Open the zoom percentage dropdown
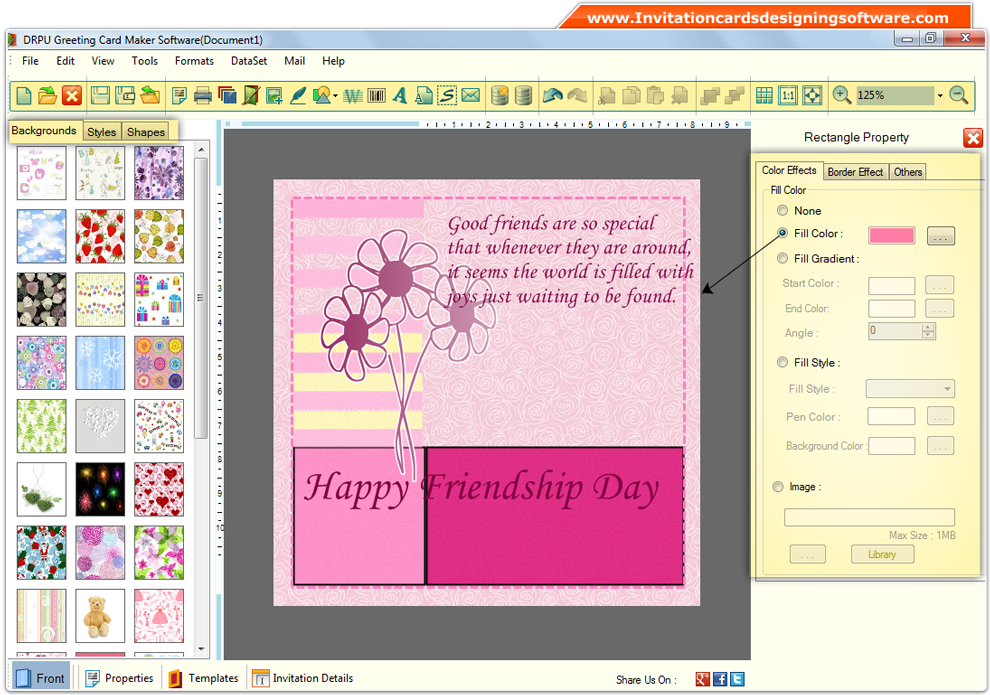Viewport: 990px width, 695px height. (x=938, y=95)
